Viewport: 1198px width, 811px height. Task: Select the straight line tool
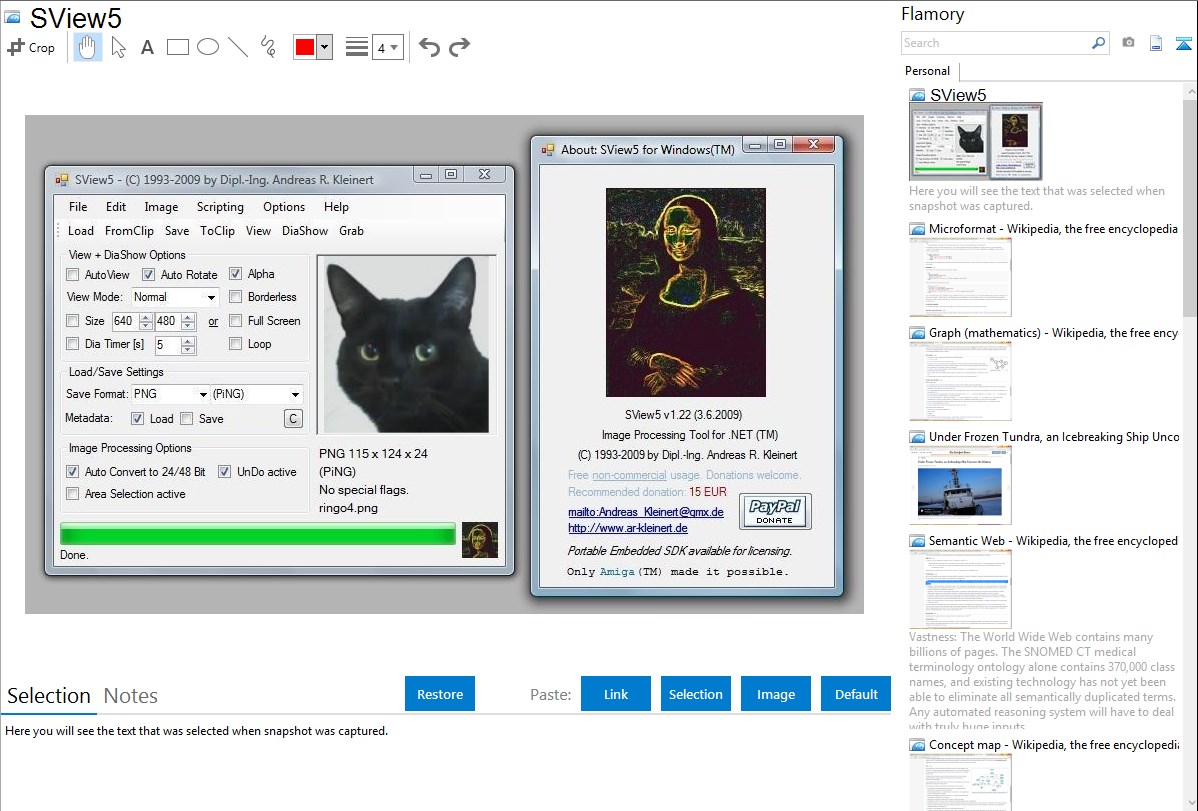pos(238,47)
